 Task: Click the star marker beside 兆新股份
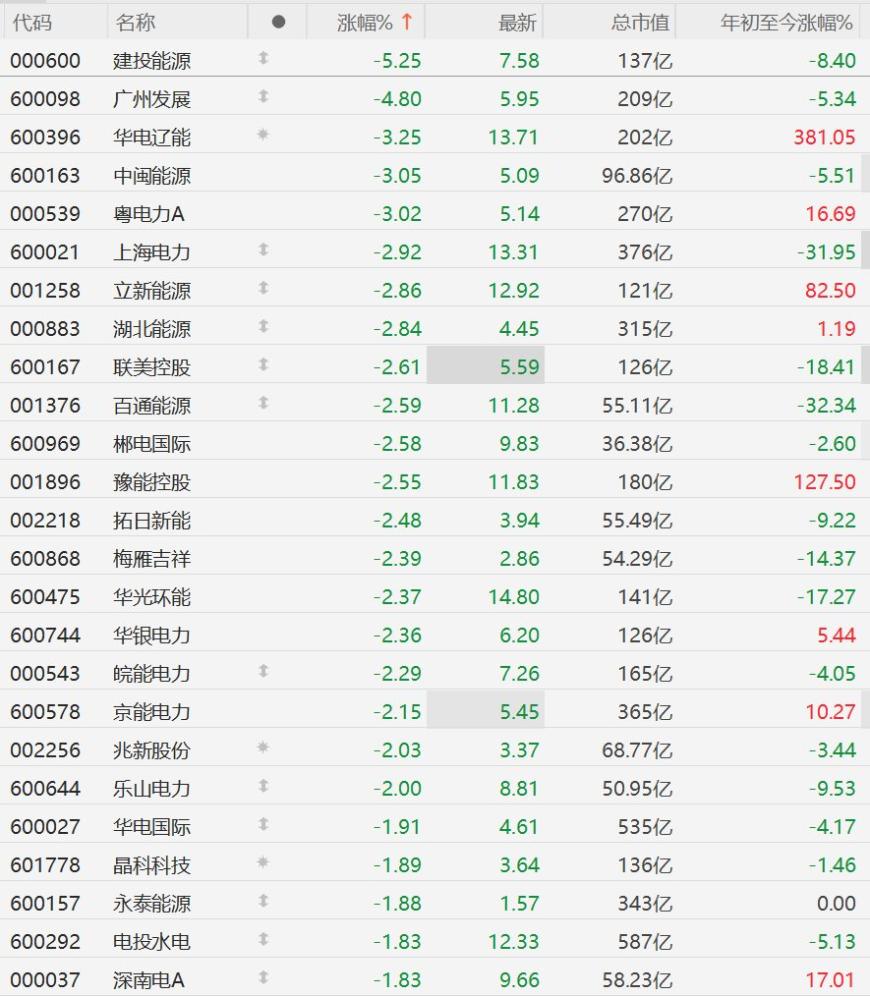click(263, 748)
